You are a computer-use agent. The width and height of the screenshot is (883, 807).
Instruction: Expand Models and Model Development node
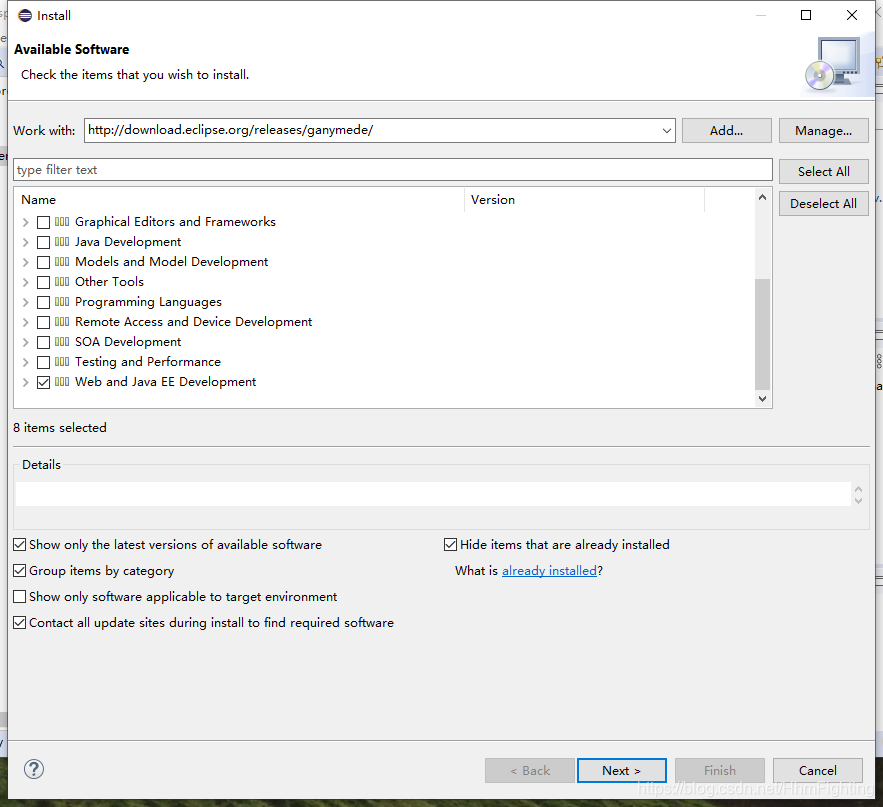(x=25, y=262)
